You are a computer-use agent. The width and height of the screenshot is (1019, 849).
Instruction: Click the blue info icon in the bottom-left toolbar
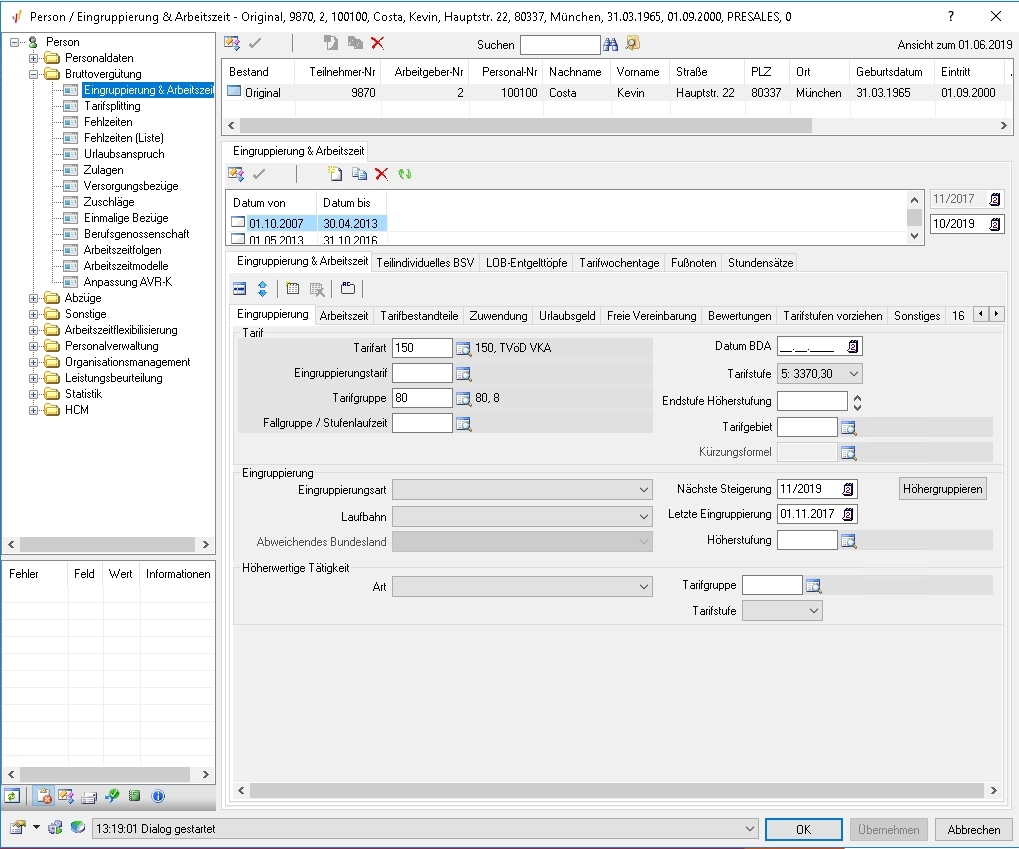(158, 796)
